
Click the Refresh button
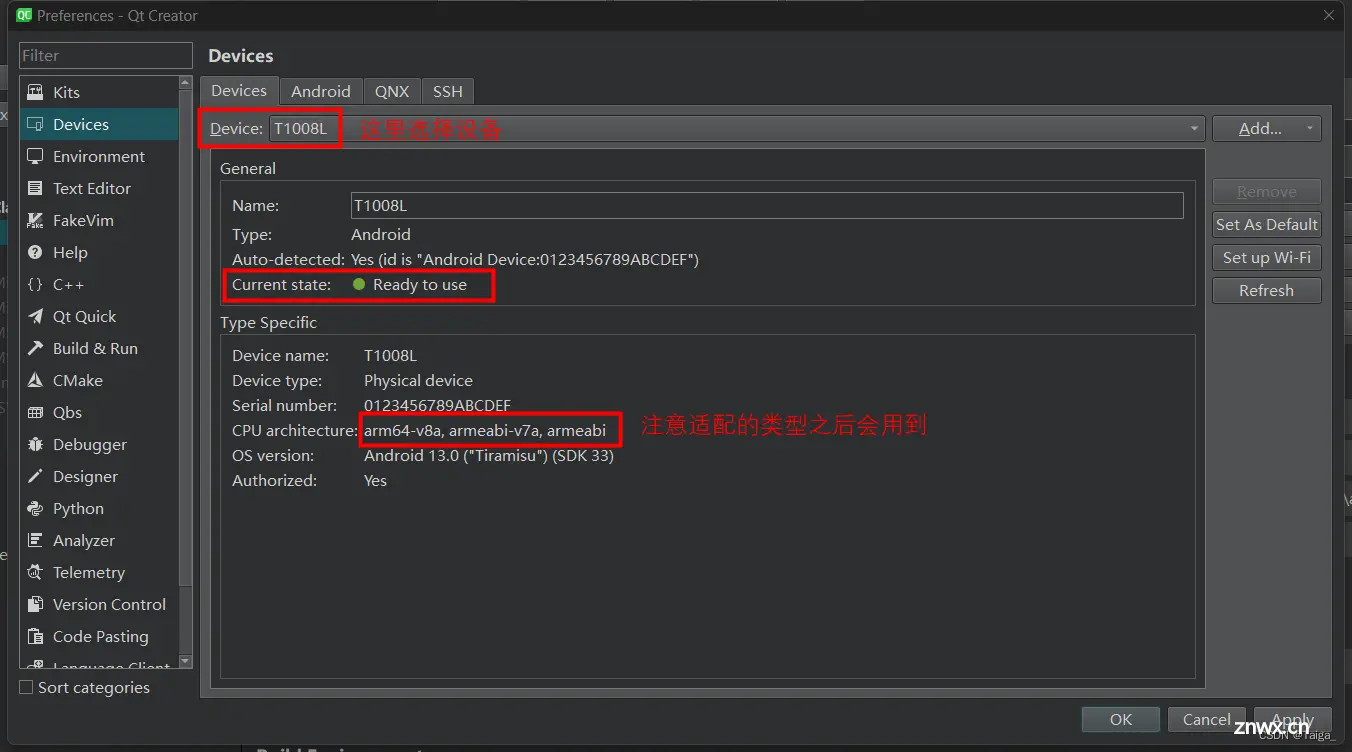click(1266, 290)
